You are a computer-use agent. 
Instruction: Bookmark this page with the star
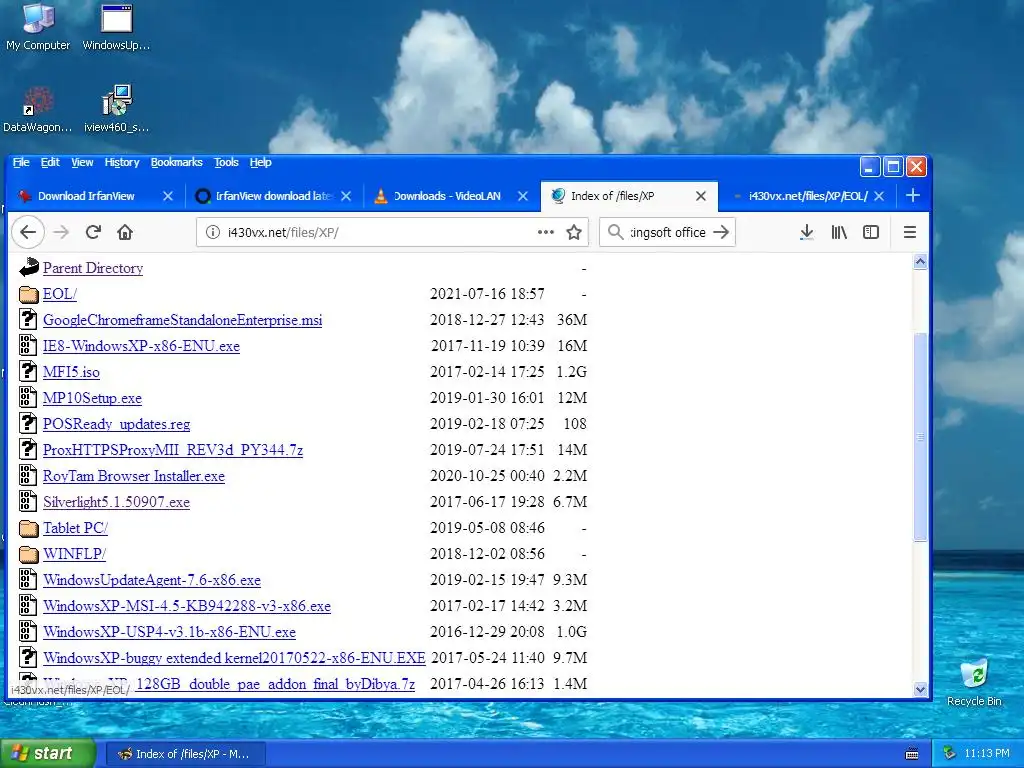(x=574, y=232)
